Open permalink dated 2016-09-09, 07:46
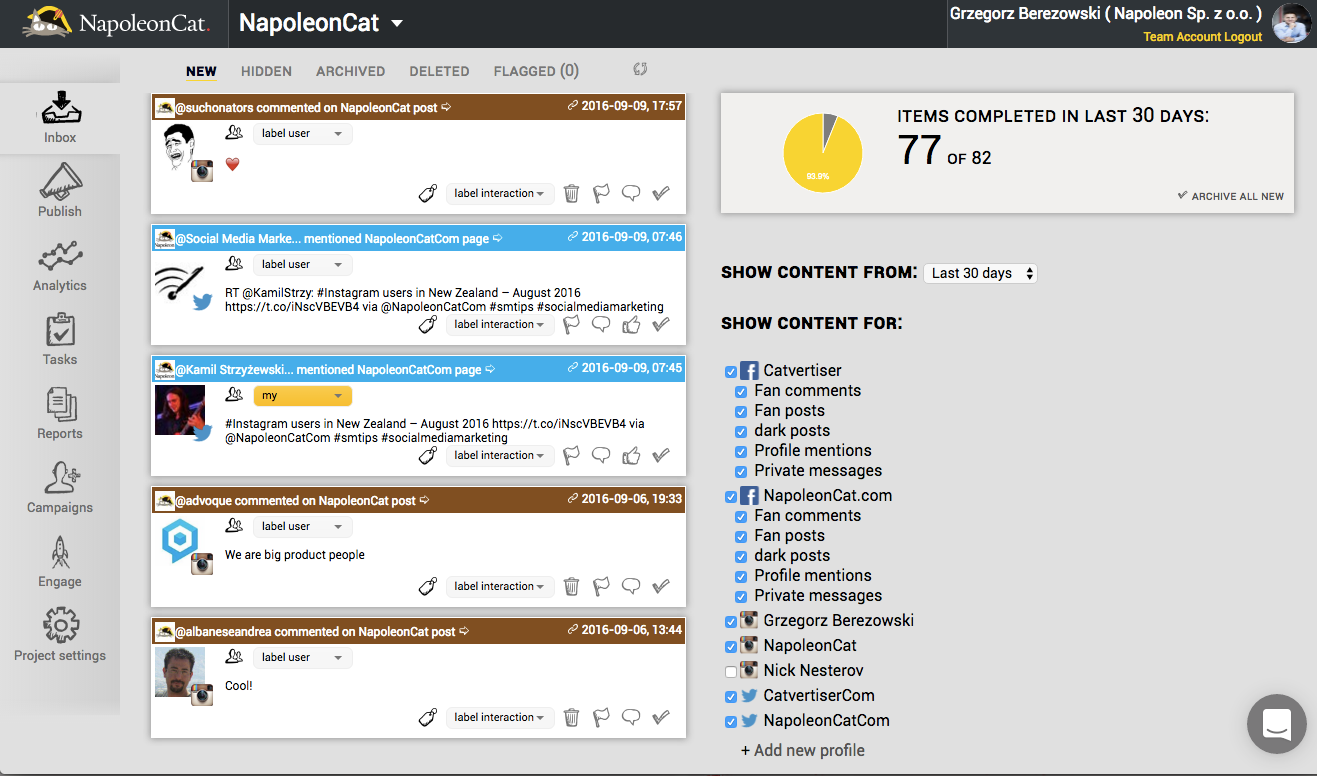Viewport: 1317px width, 776px height. (x=625, y=236)
